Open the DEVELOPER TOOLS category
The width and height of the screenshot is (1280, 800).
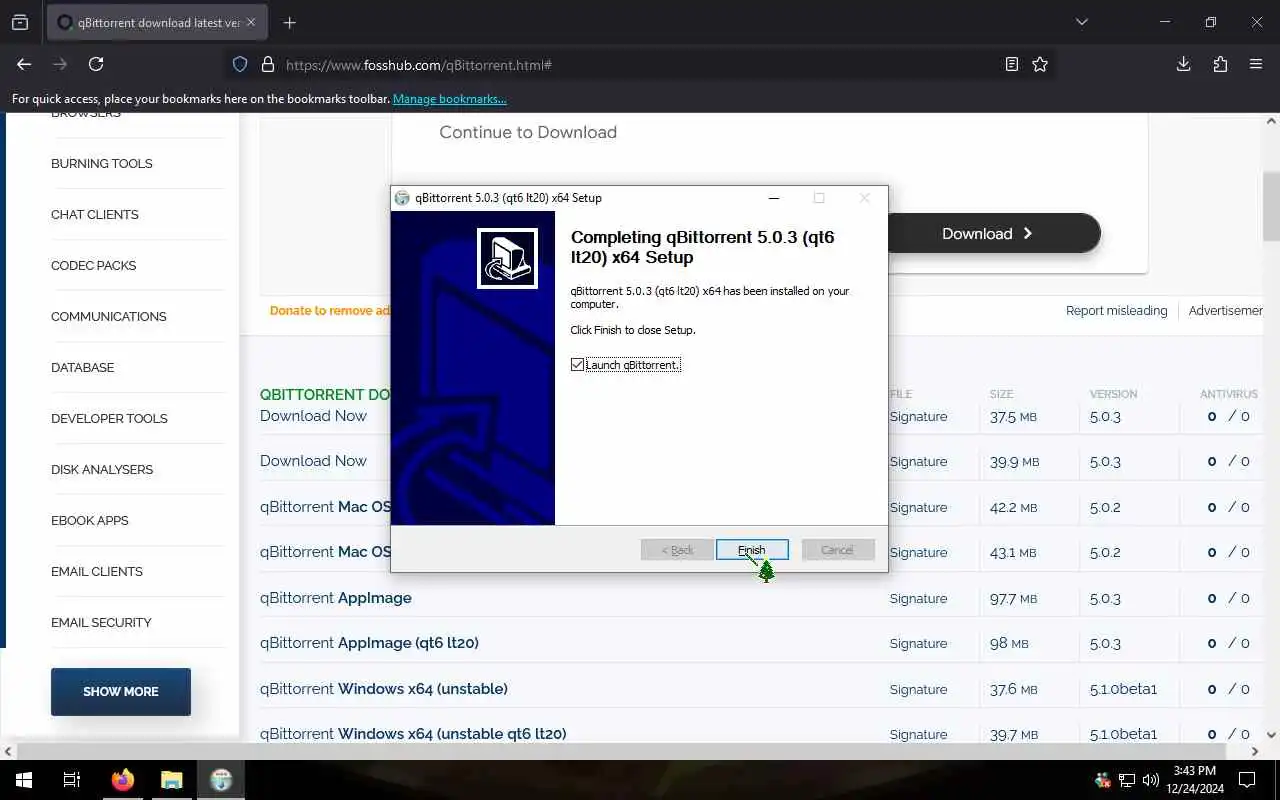[x=109, y=418]
